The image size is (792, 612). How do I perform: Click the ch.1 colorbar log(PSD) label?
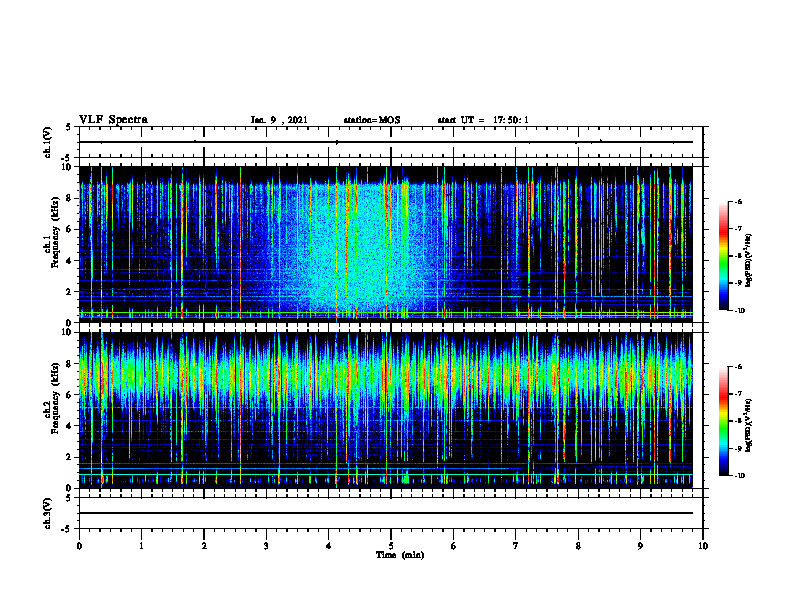click(x=749, y=260)
